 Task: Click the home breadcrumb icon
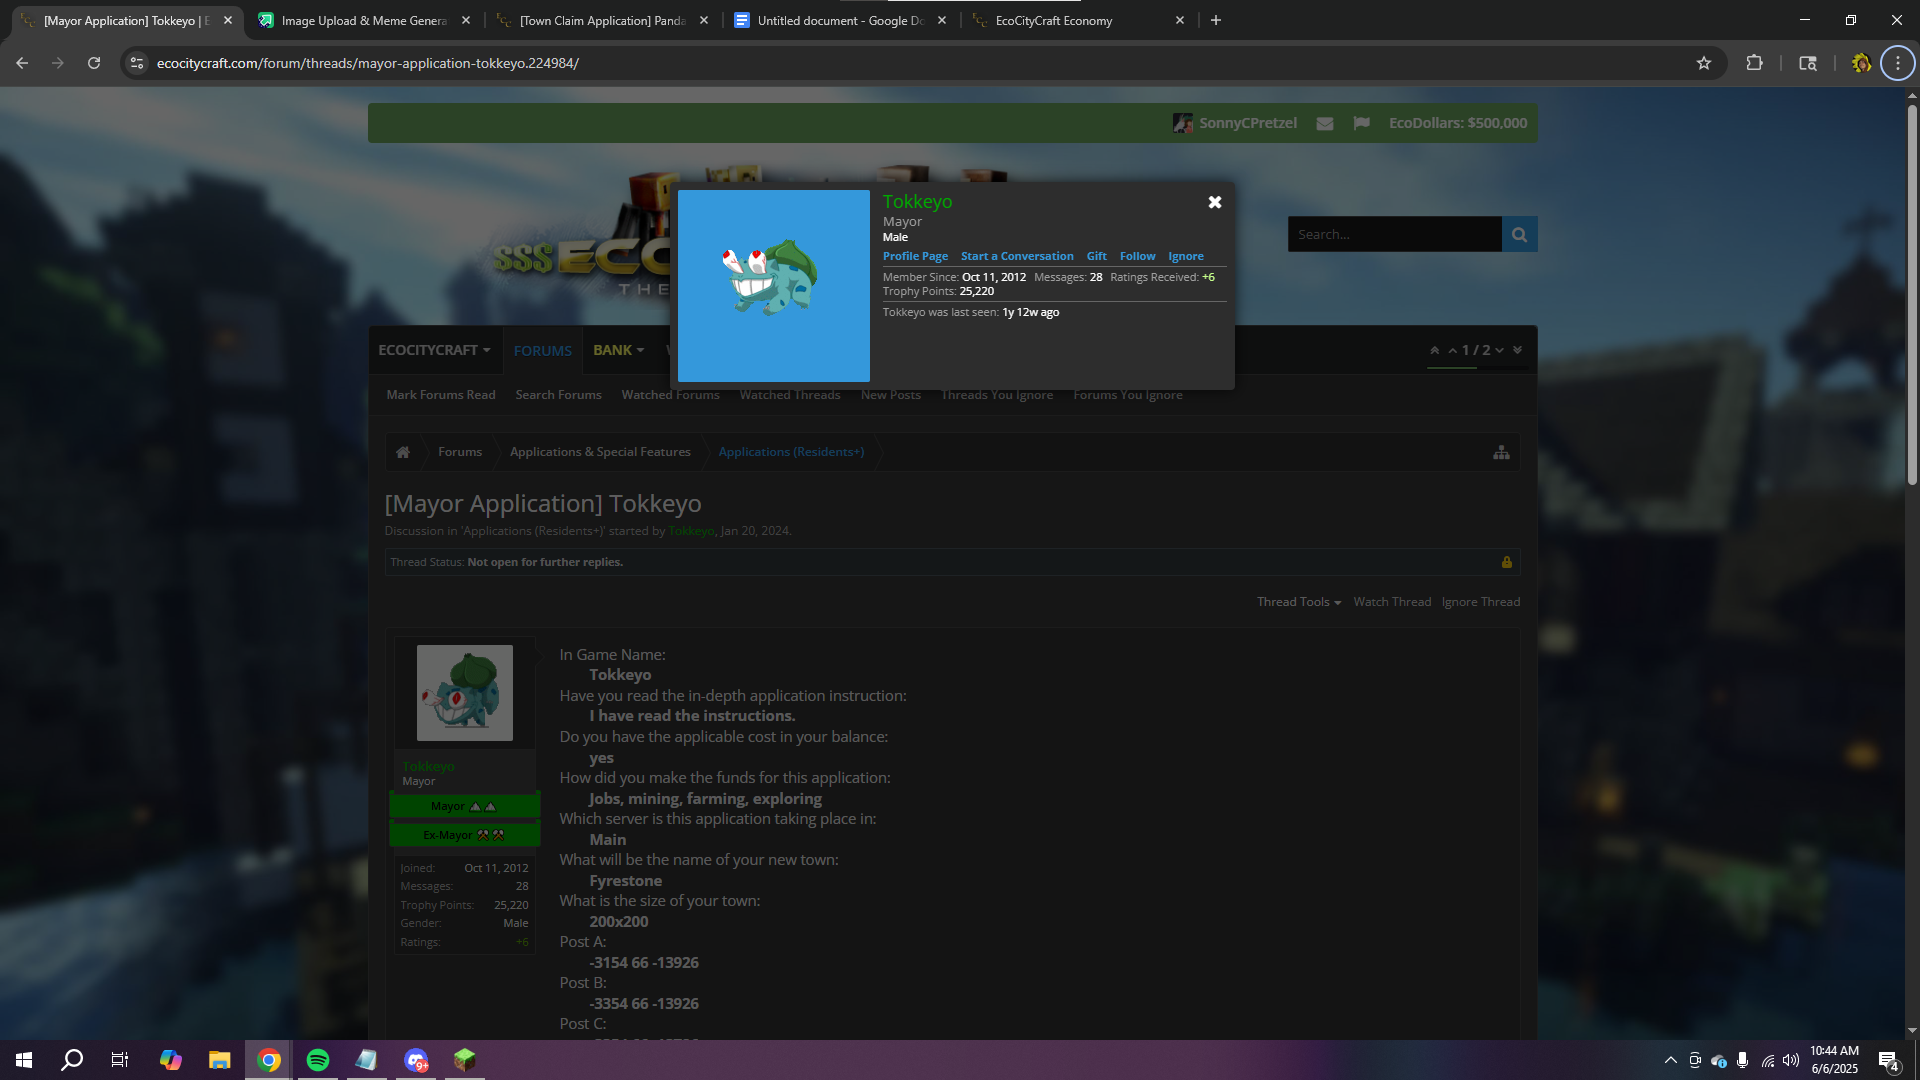click(403, 452)
